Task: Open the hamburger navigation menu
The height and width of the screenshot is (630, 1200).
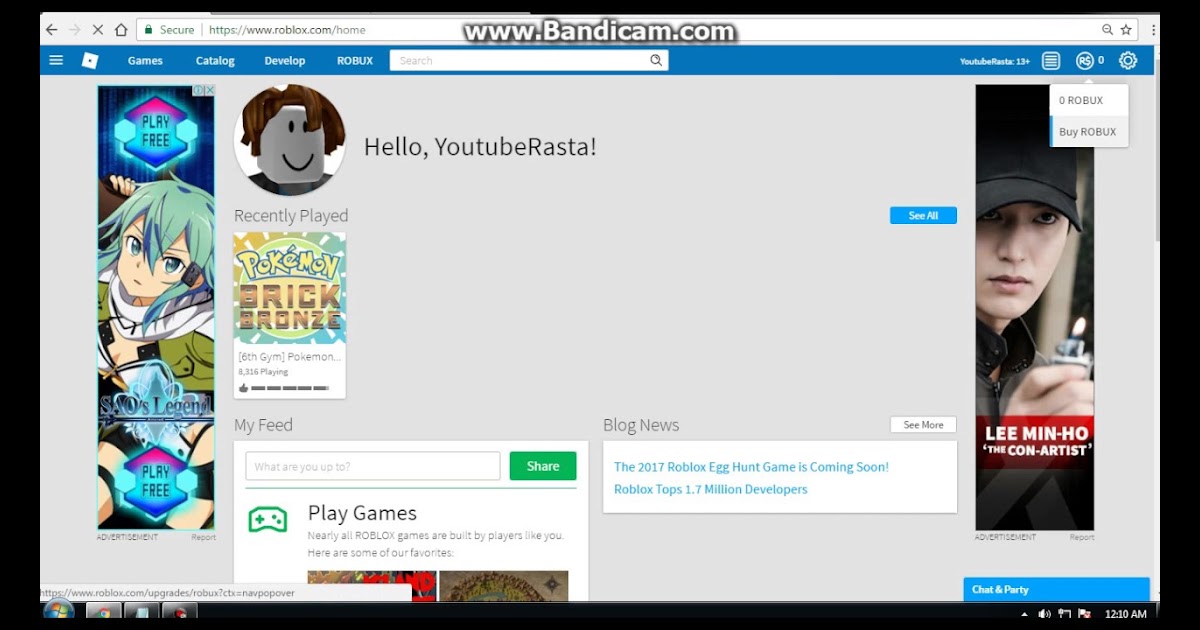Action: coord(56,61)
